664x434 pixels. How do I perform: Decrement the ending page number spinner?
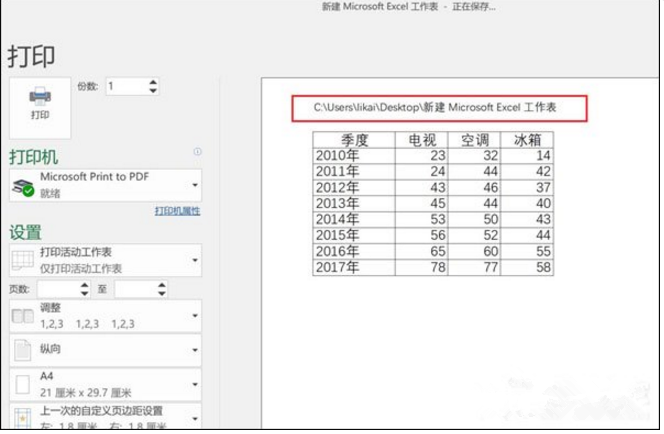pyautogui.click(x=162, y=293)
